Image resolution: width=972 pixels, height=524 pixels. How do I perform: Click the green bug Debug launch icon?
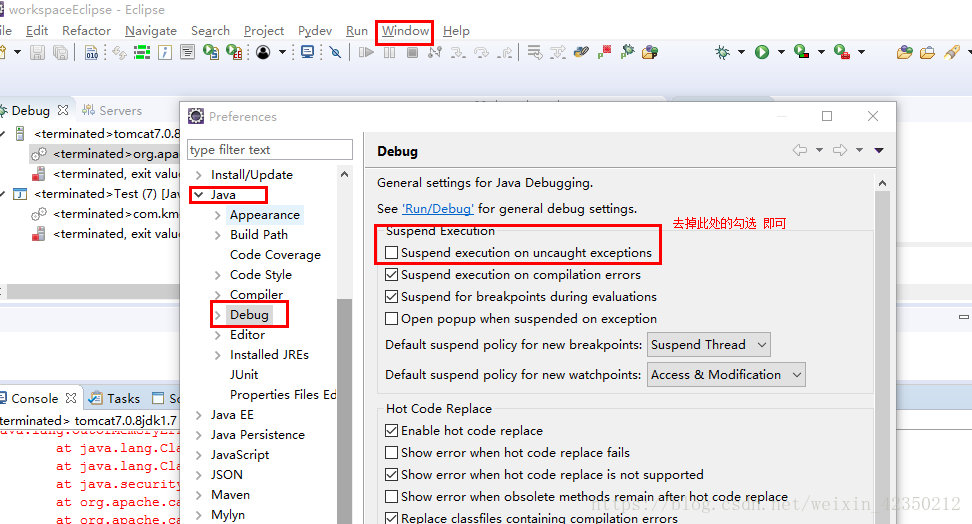pyautogui.click(x=722, y=53)
